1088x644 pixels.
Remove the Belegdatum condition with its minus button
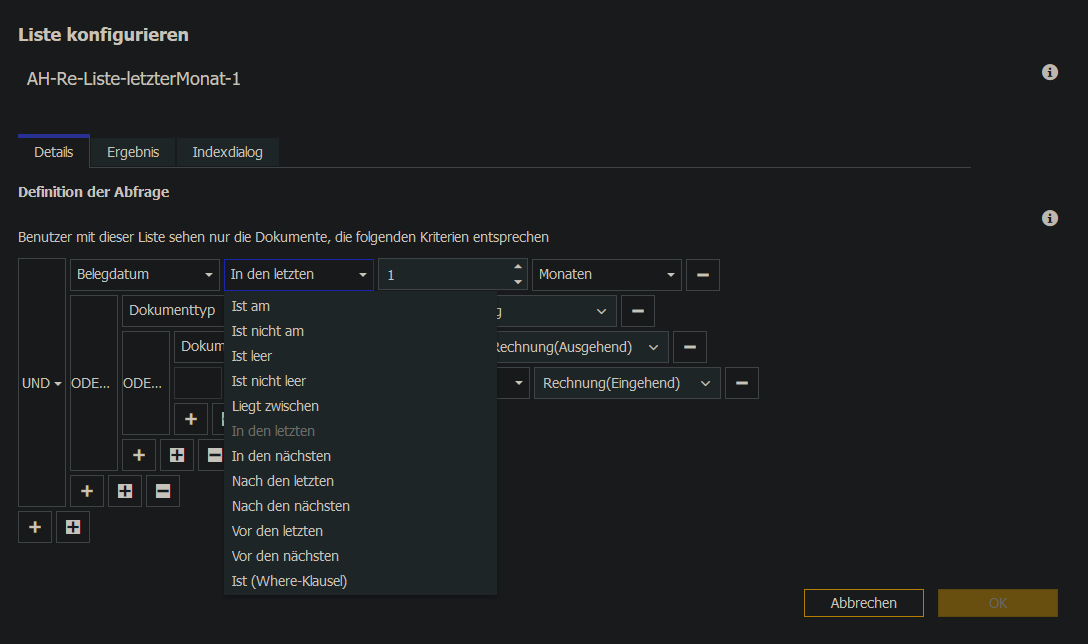(703, 275)
